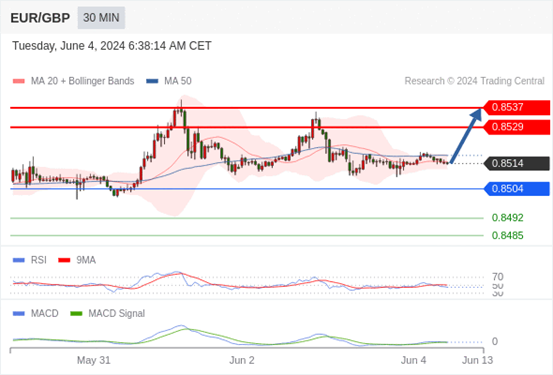Click the MA 50 legend label

click(178, 81)
